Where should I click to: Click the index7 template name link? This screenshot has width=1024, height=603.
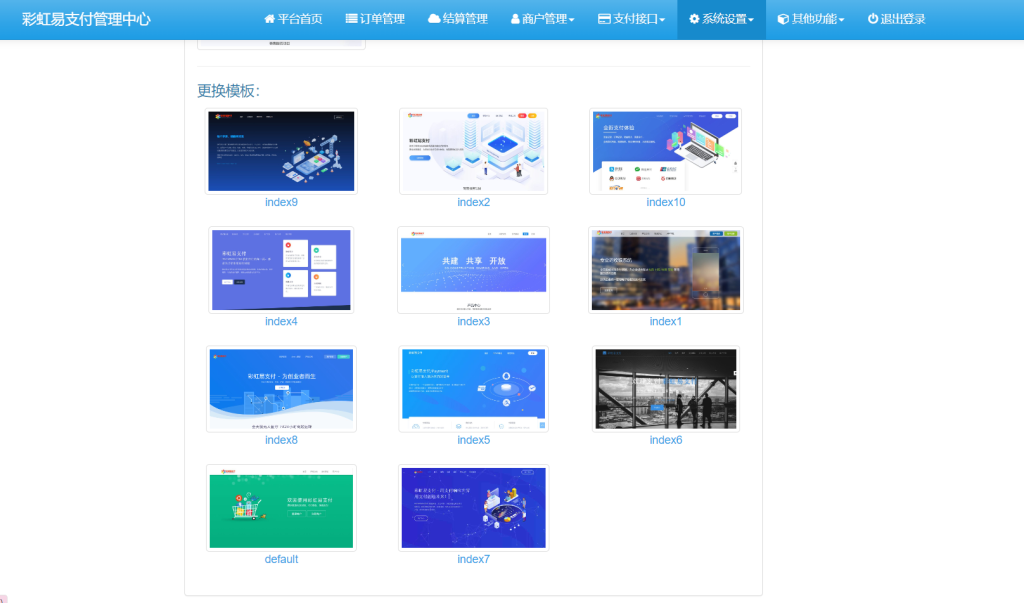pyautogui.click(x=473, y=559)
